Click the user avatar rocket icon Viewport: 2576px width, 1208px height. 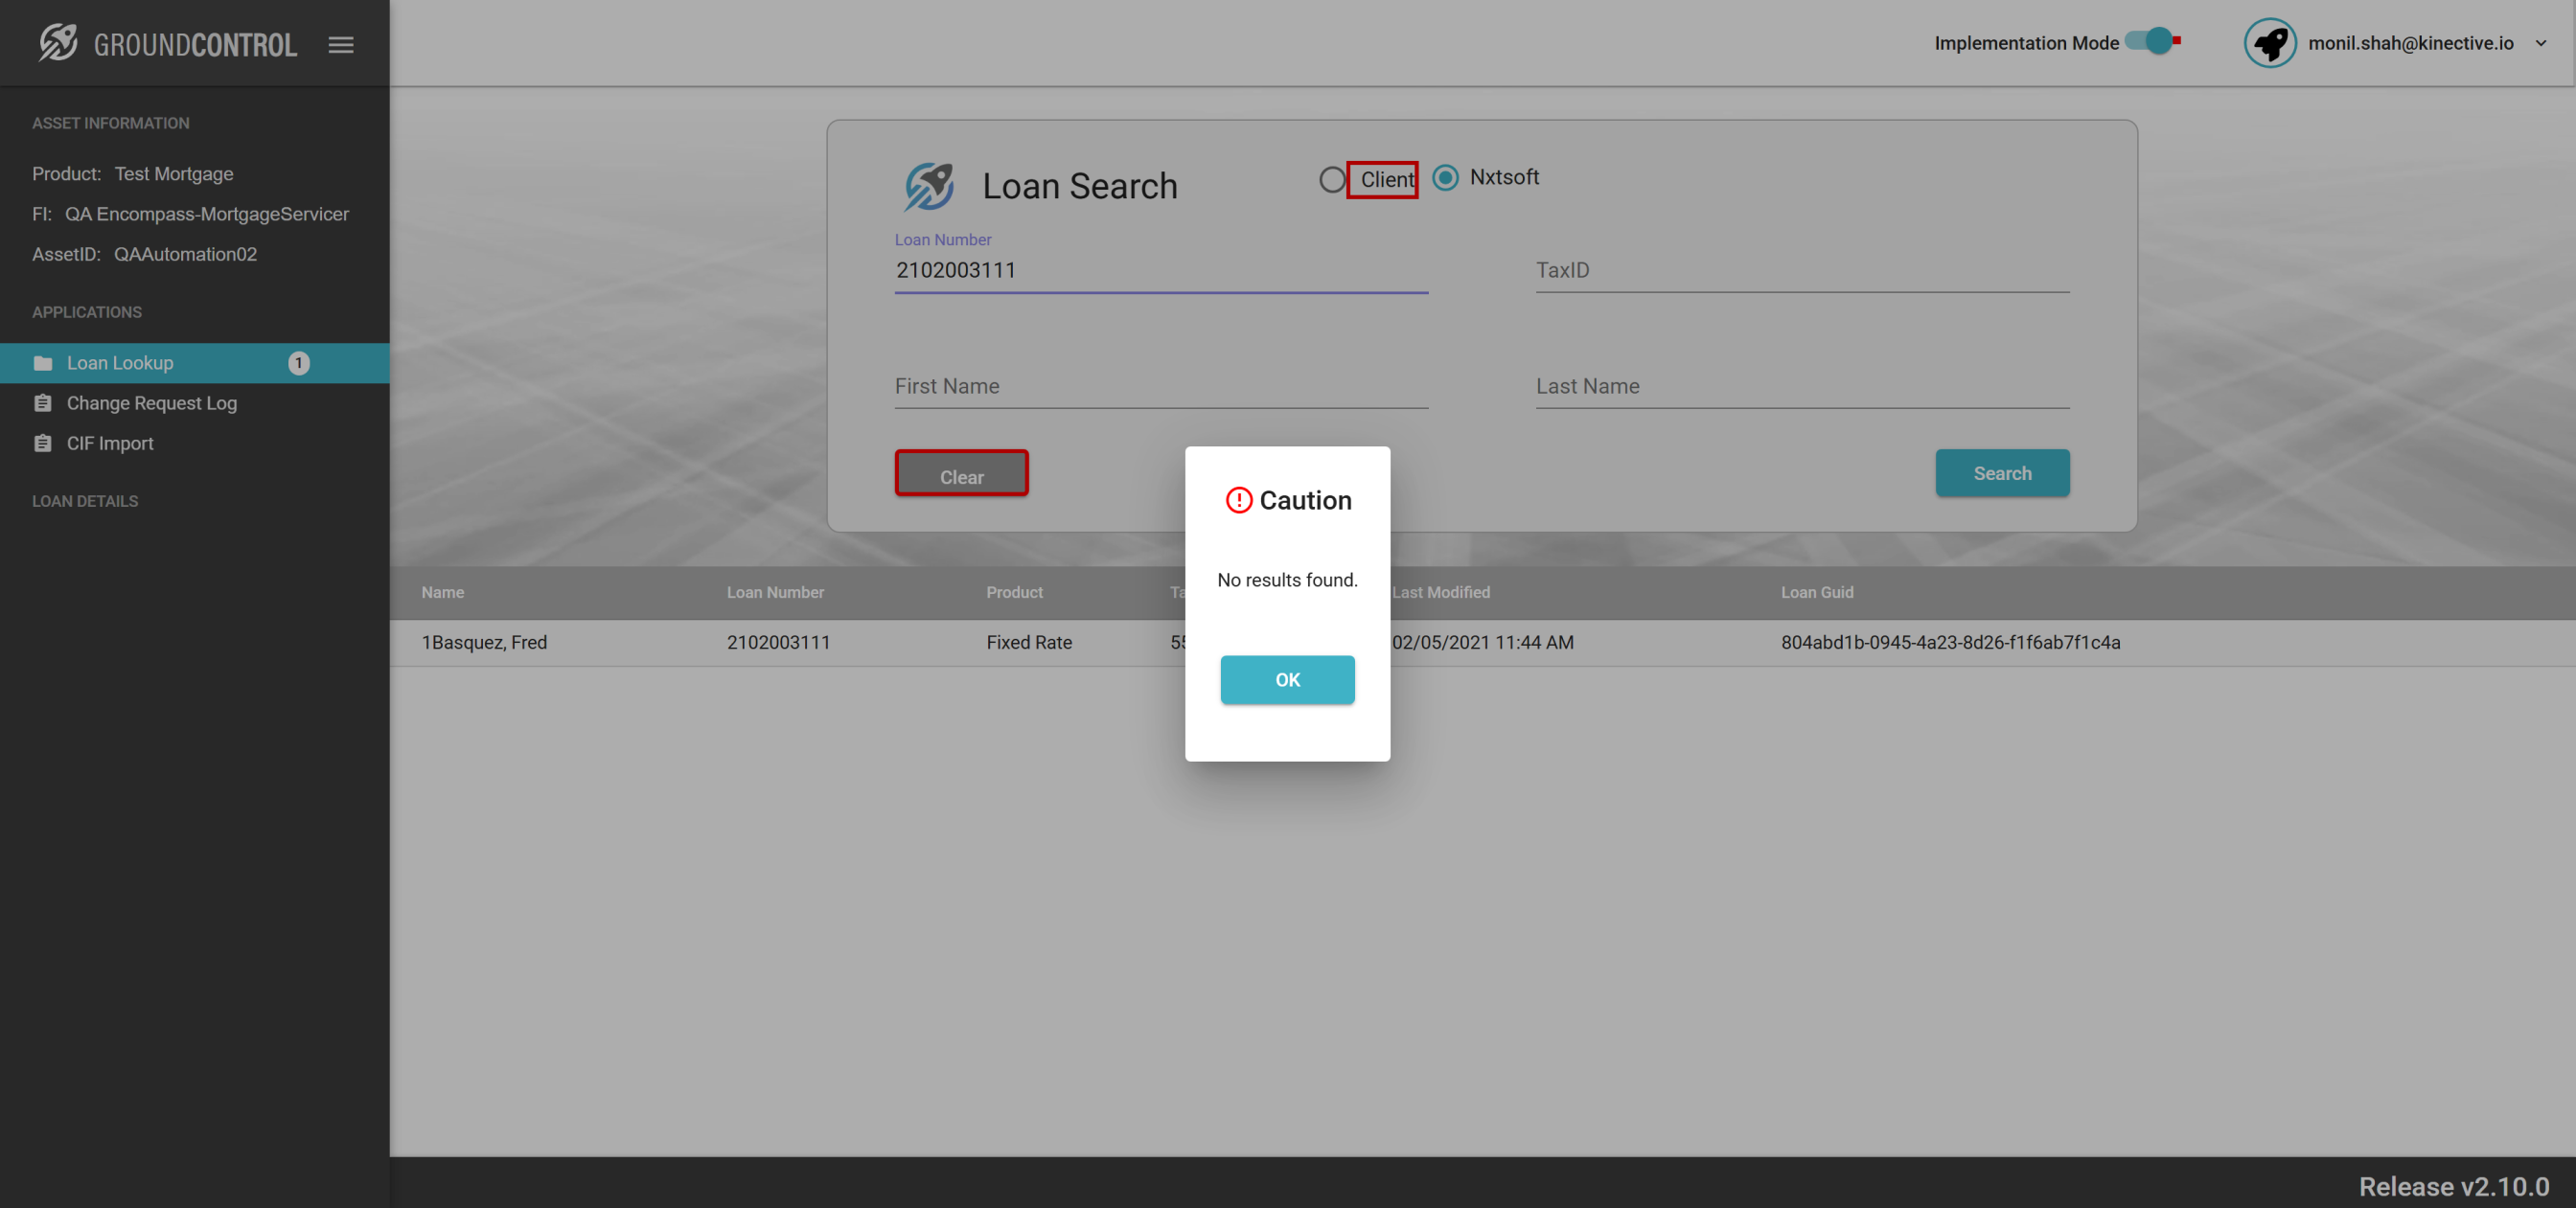tap(2269, 43)
